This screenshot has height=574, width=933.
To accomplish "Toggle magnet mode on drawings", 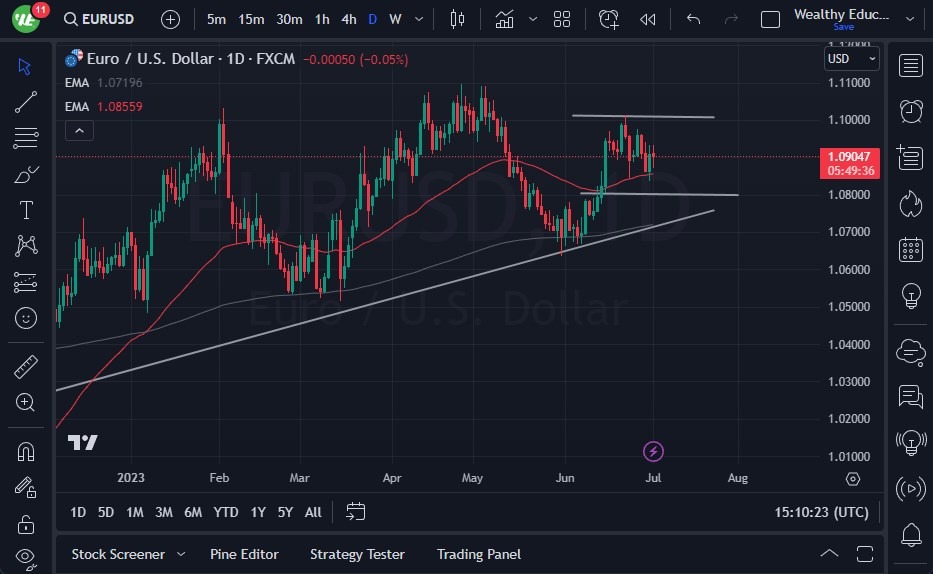I will point(26,451).
